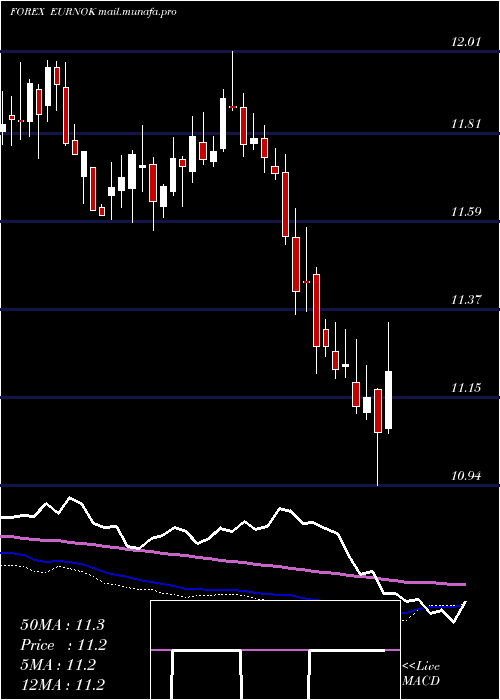Click the Live MACD label
The height and width of the screenshot is (700, 500).
[421, 674]
